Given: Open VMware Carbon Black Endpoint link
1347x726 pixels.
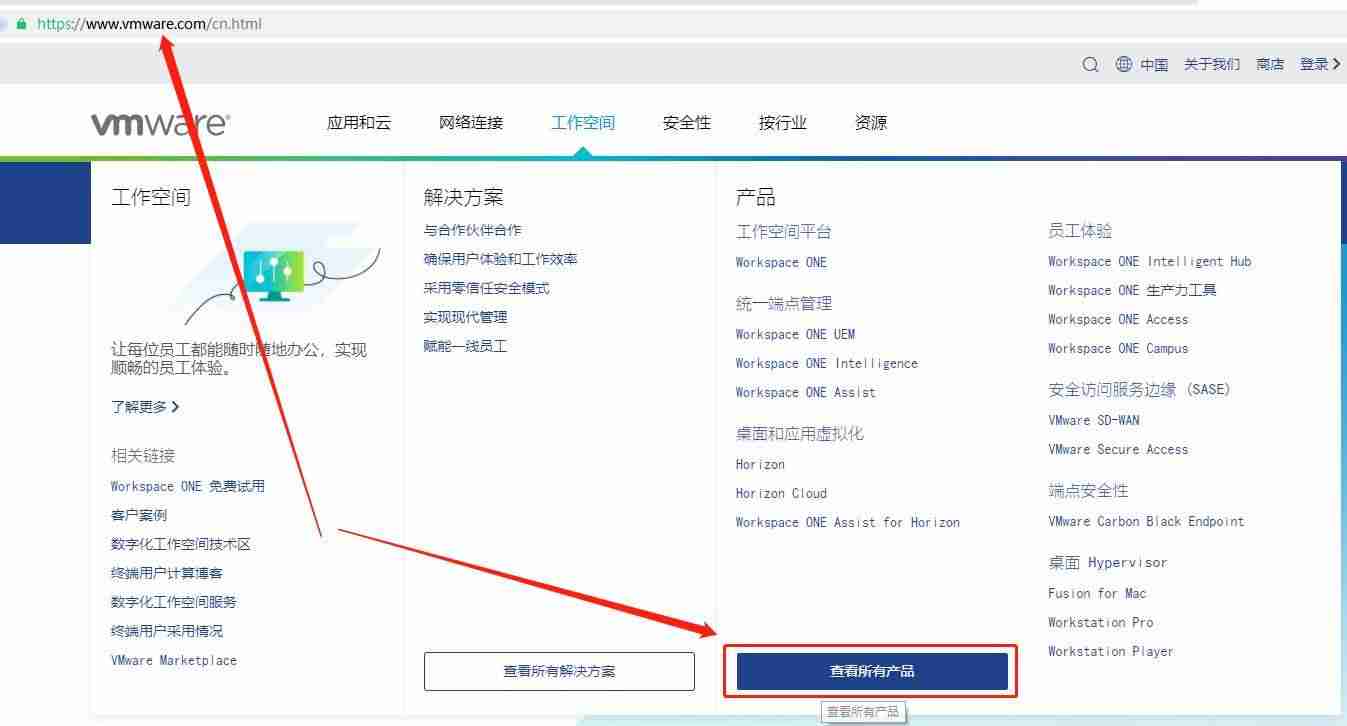Looking at the screenshot, I should 1146,521.
